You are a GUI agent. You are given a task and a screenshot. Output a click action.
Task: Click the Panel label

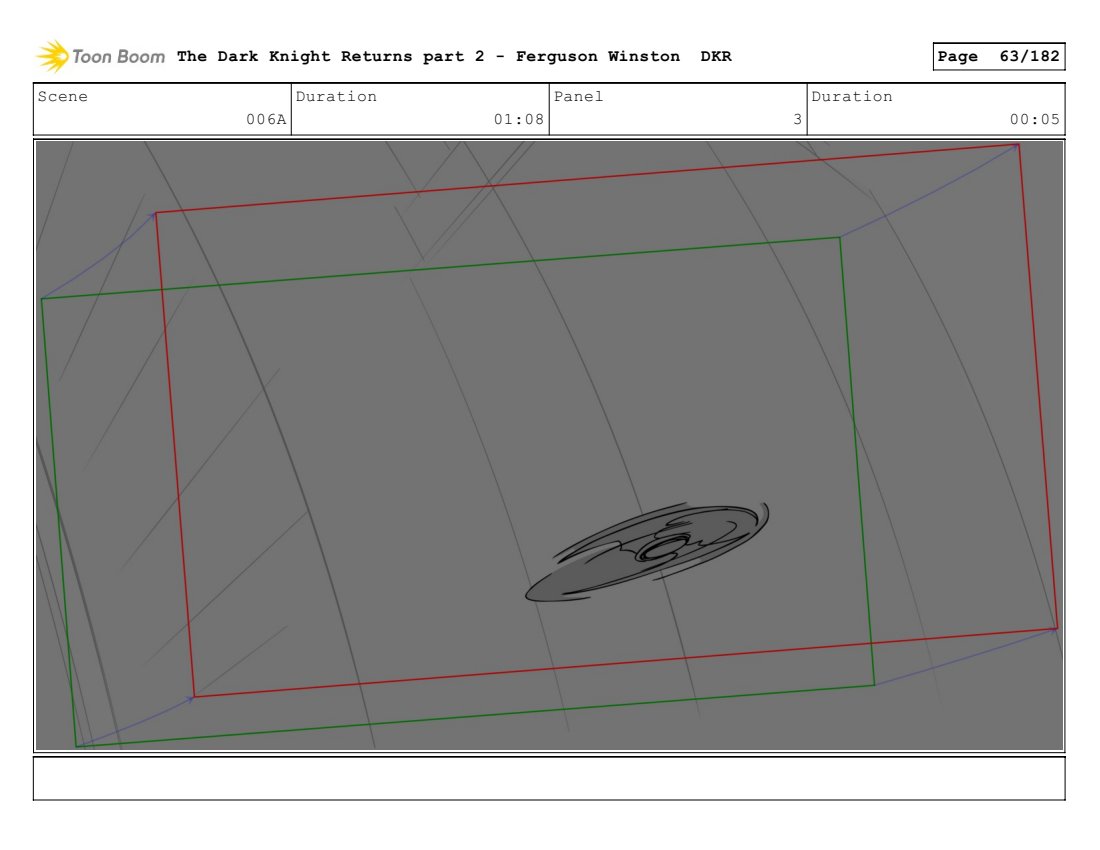pyautogui.click(x=578, y=96)
